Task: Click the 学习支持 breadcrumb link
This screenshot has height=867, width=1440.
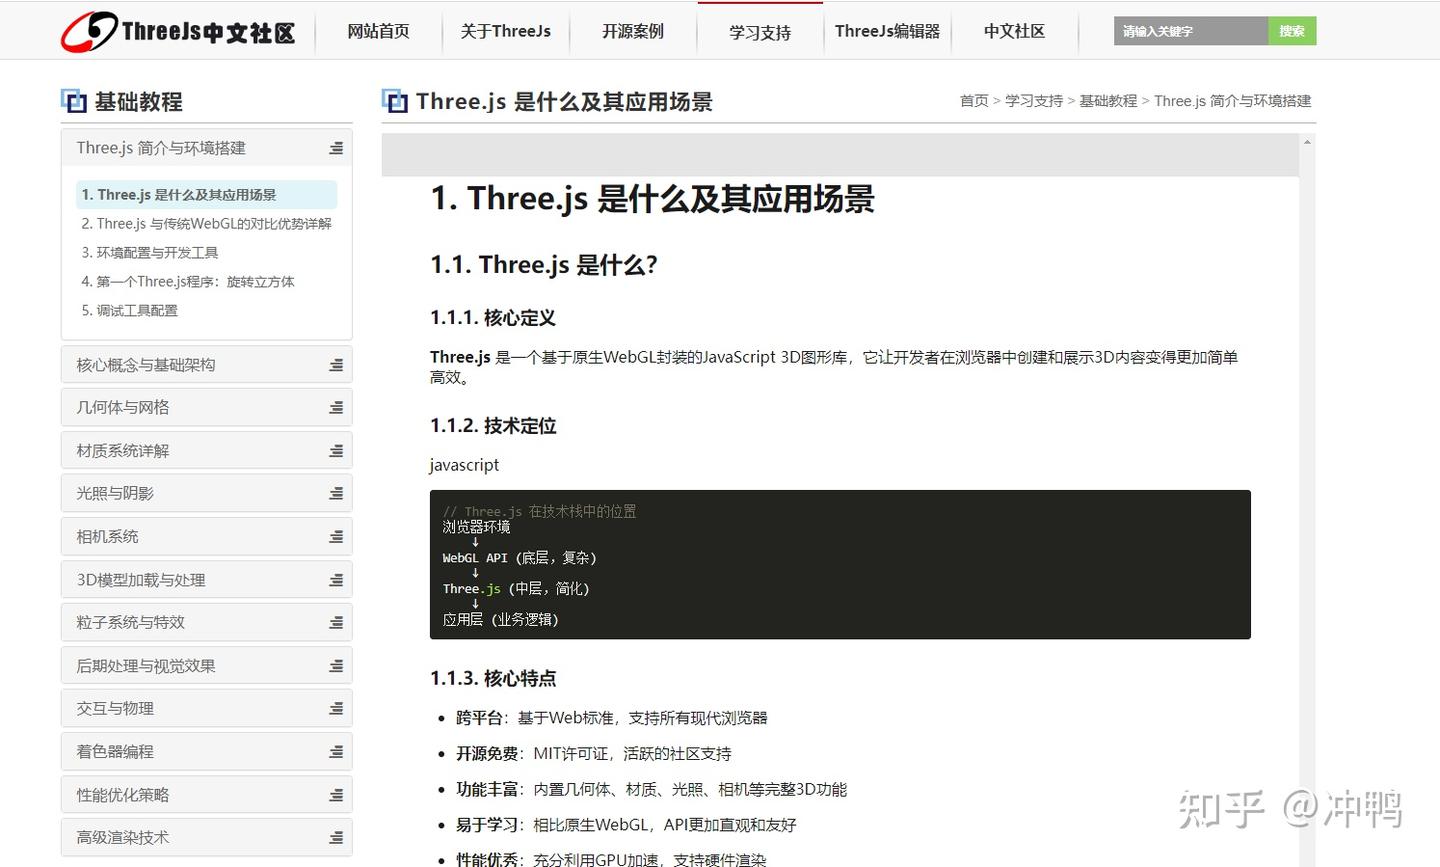Action: [x=1034, y=101]
